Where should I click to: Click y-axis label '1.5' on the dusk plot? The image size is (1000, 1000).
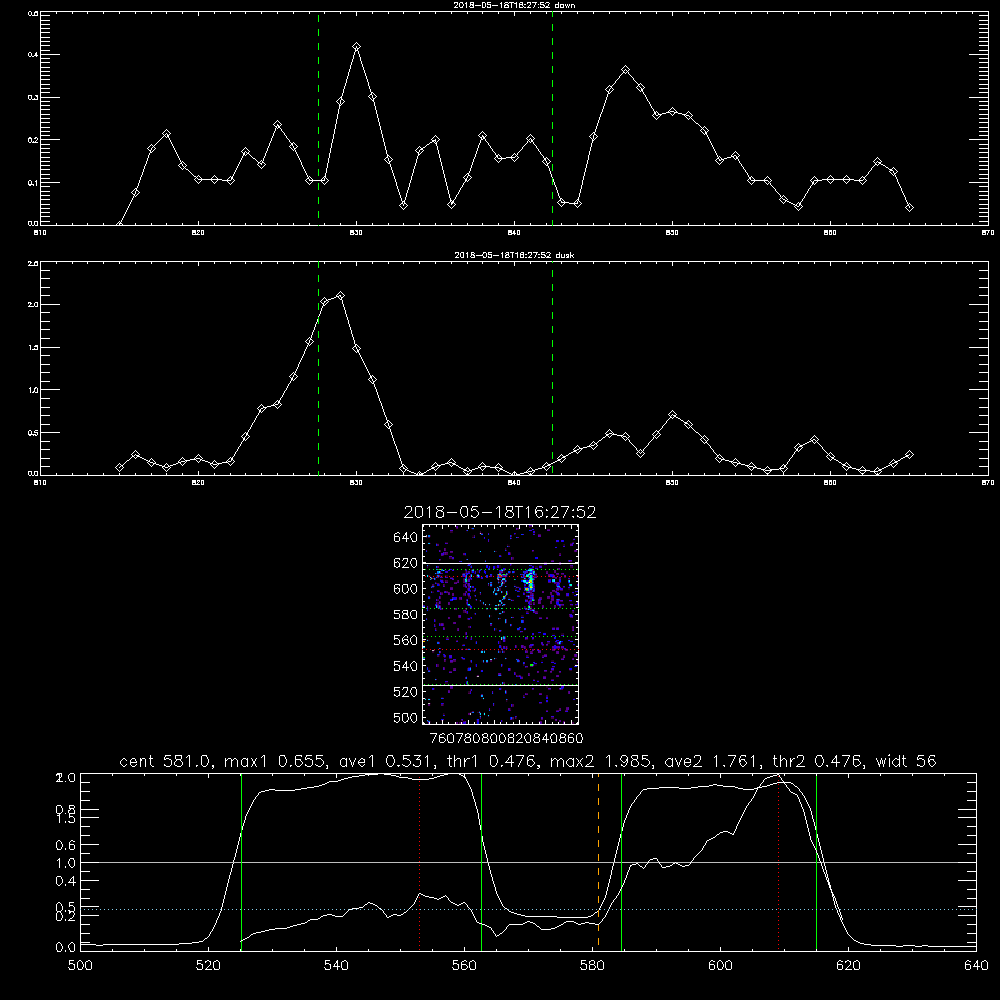33,348
